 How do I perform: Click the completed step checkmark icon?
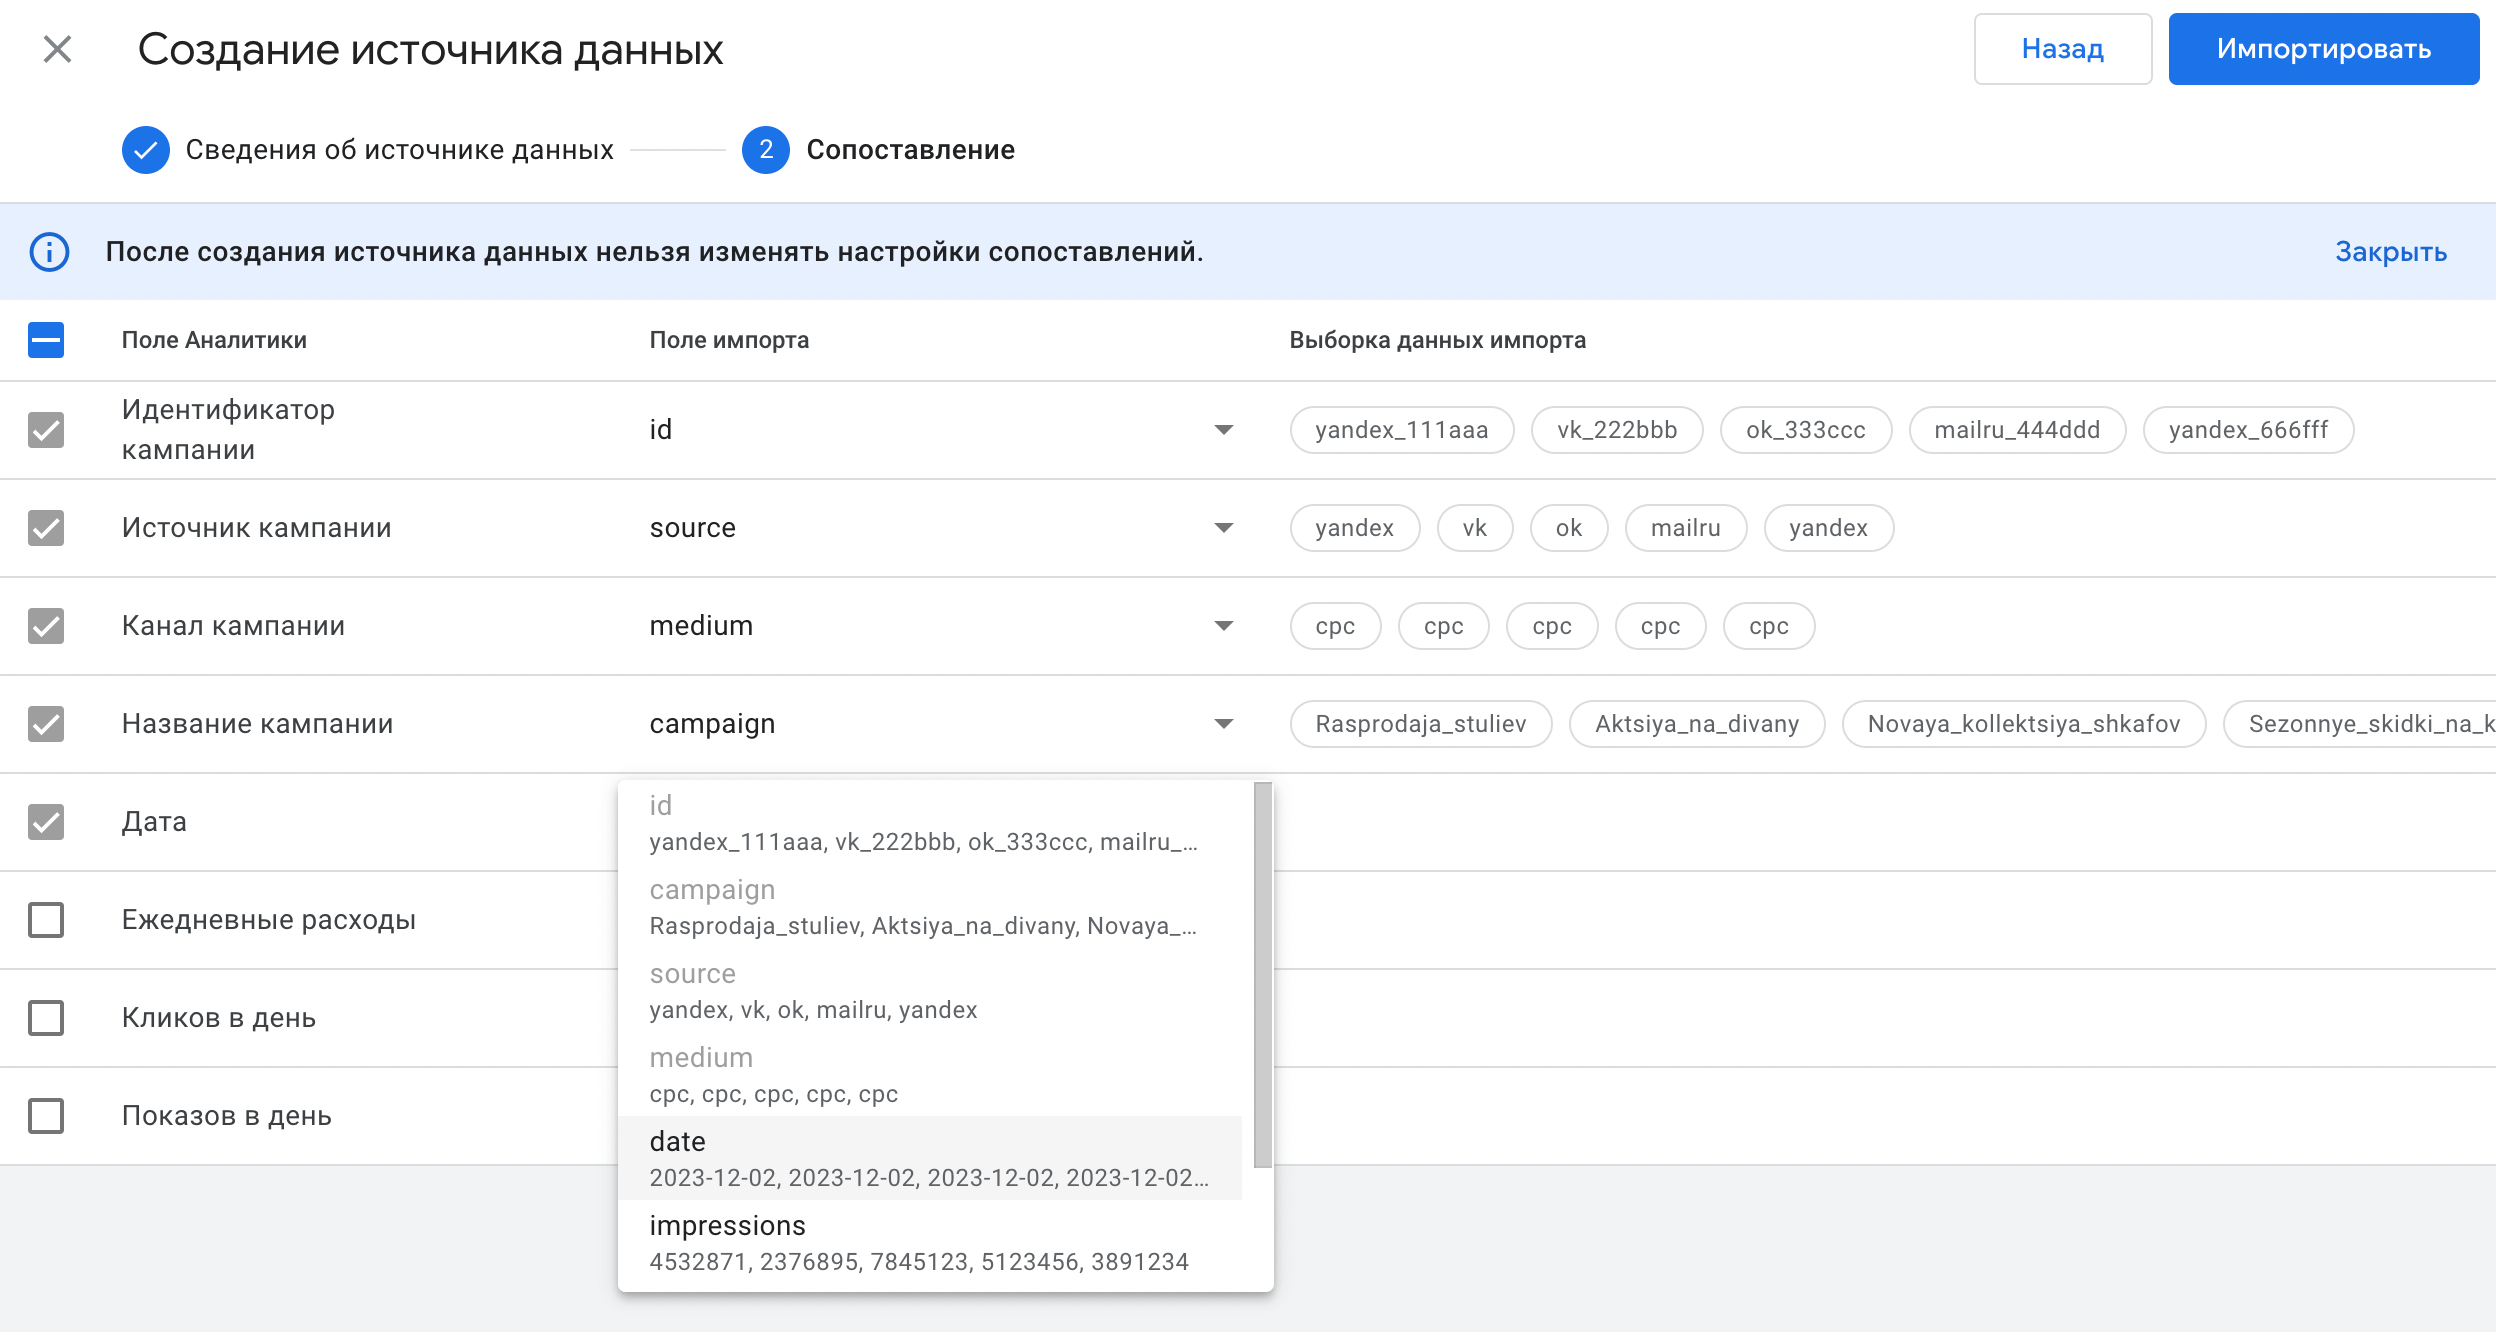[x=146, y=150]
